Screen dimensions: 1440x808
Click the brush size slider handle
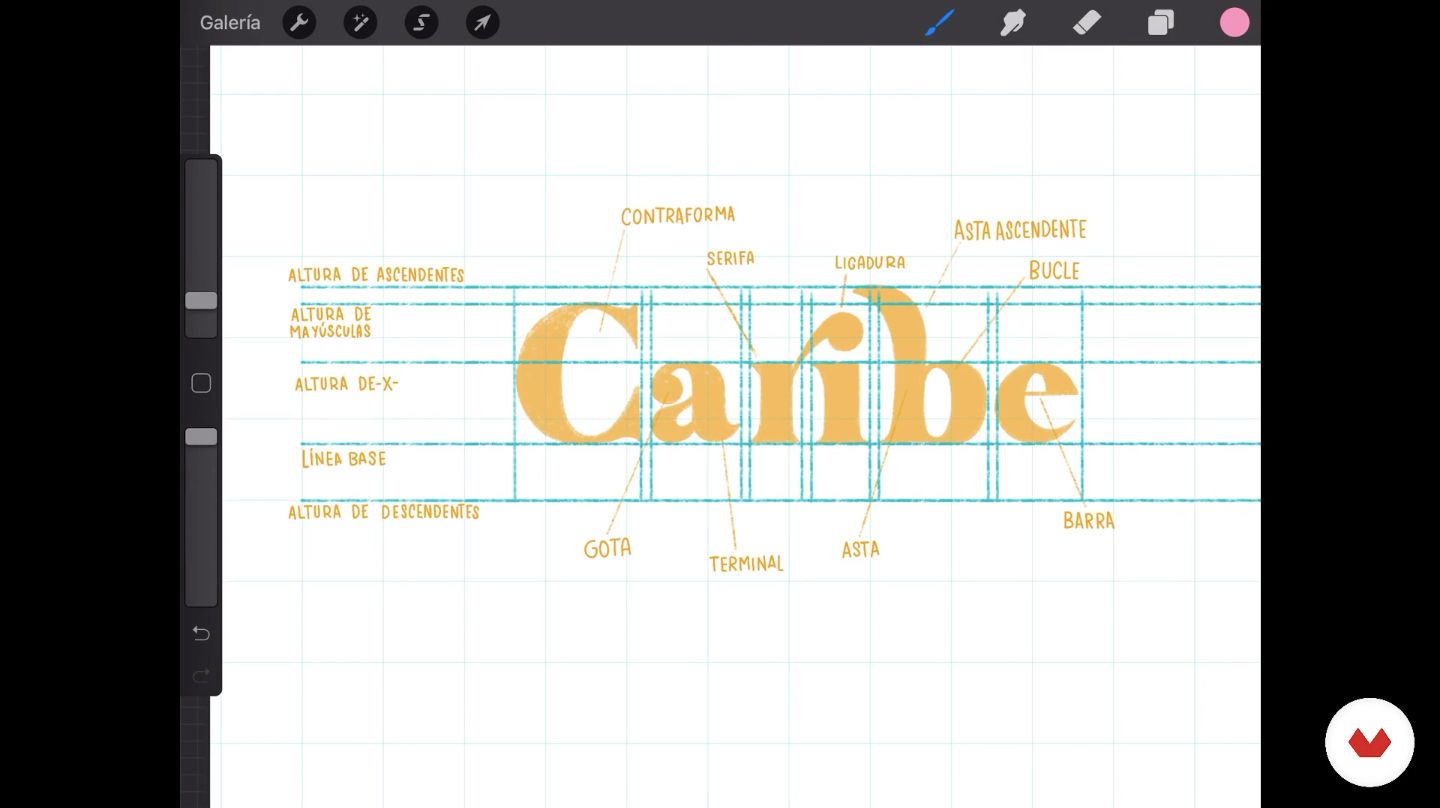tap(201, 301)
